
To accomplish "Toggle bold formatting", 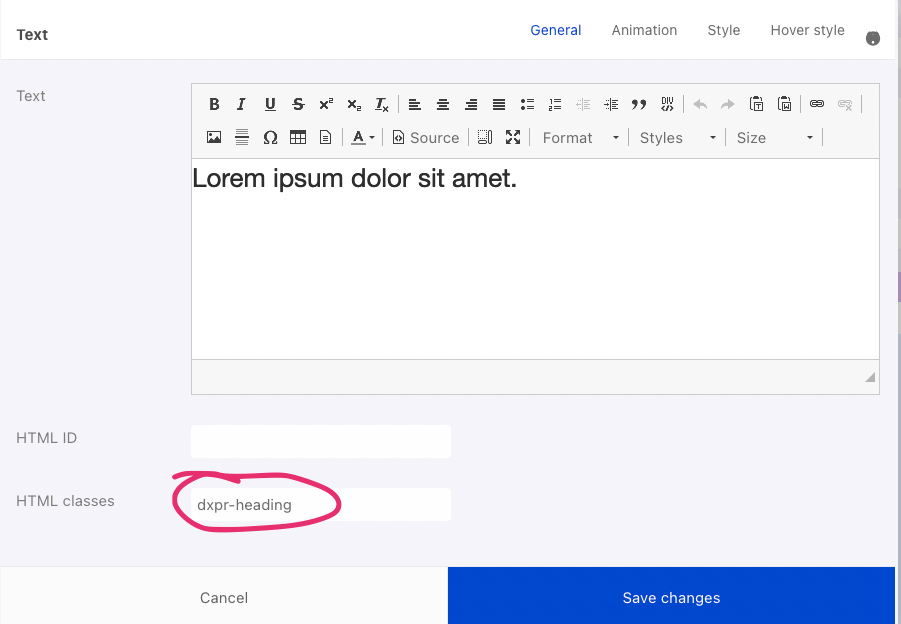I will [214, 104].
